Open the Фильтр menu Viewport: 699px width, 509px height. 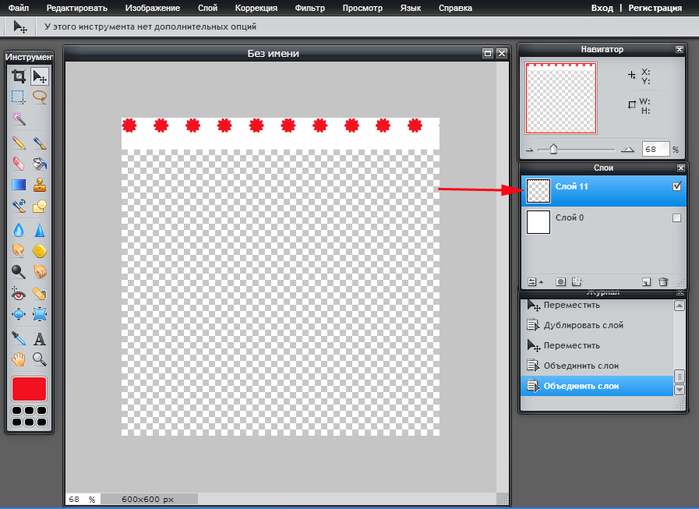[310, 8]
